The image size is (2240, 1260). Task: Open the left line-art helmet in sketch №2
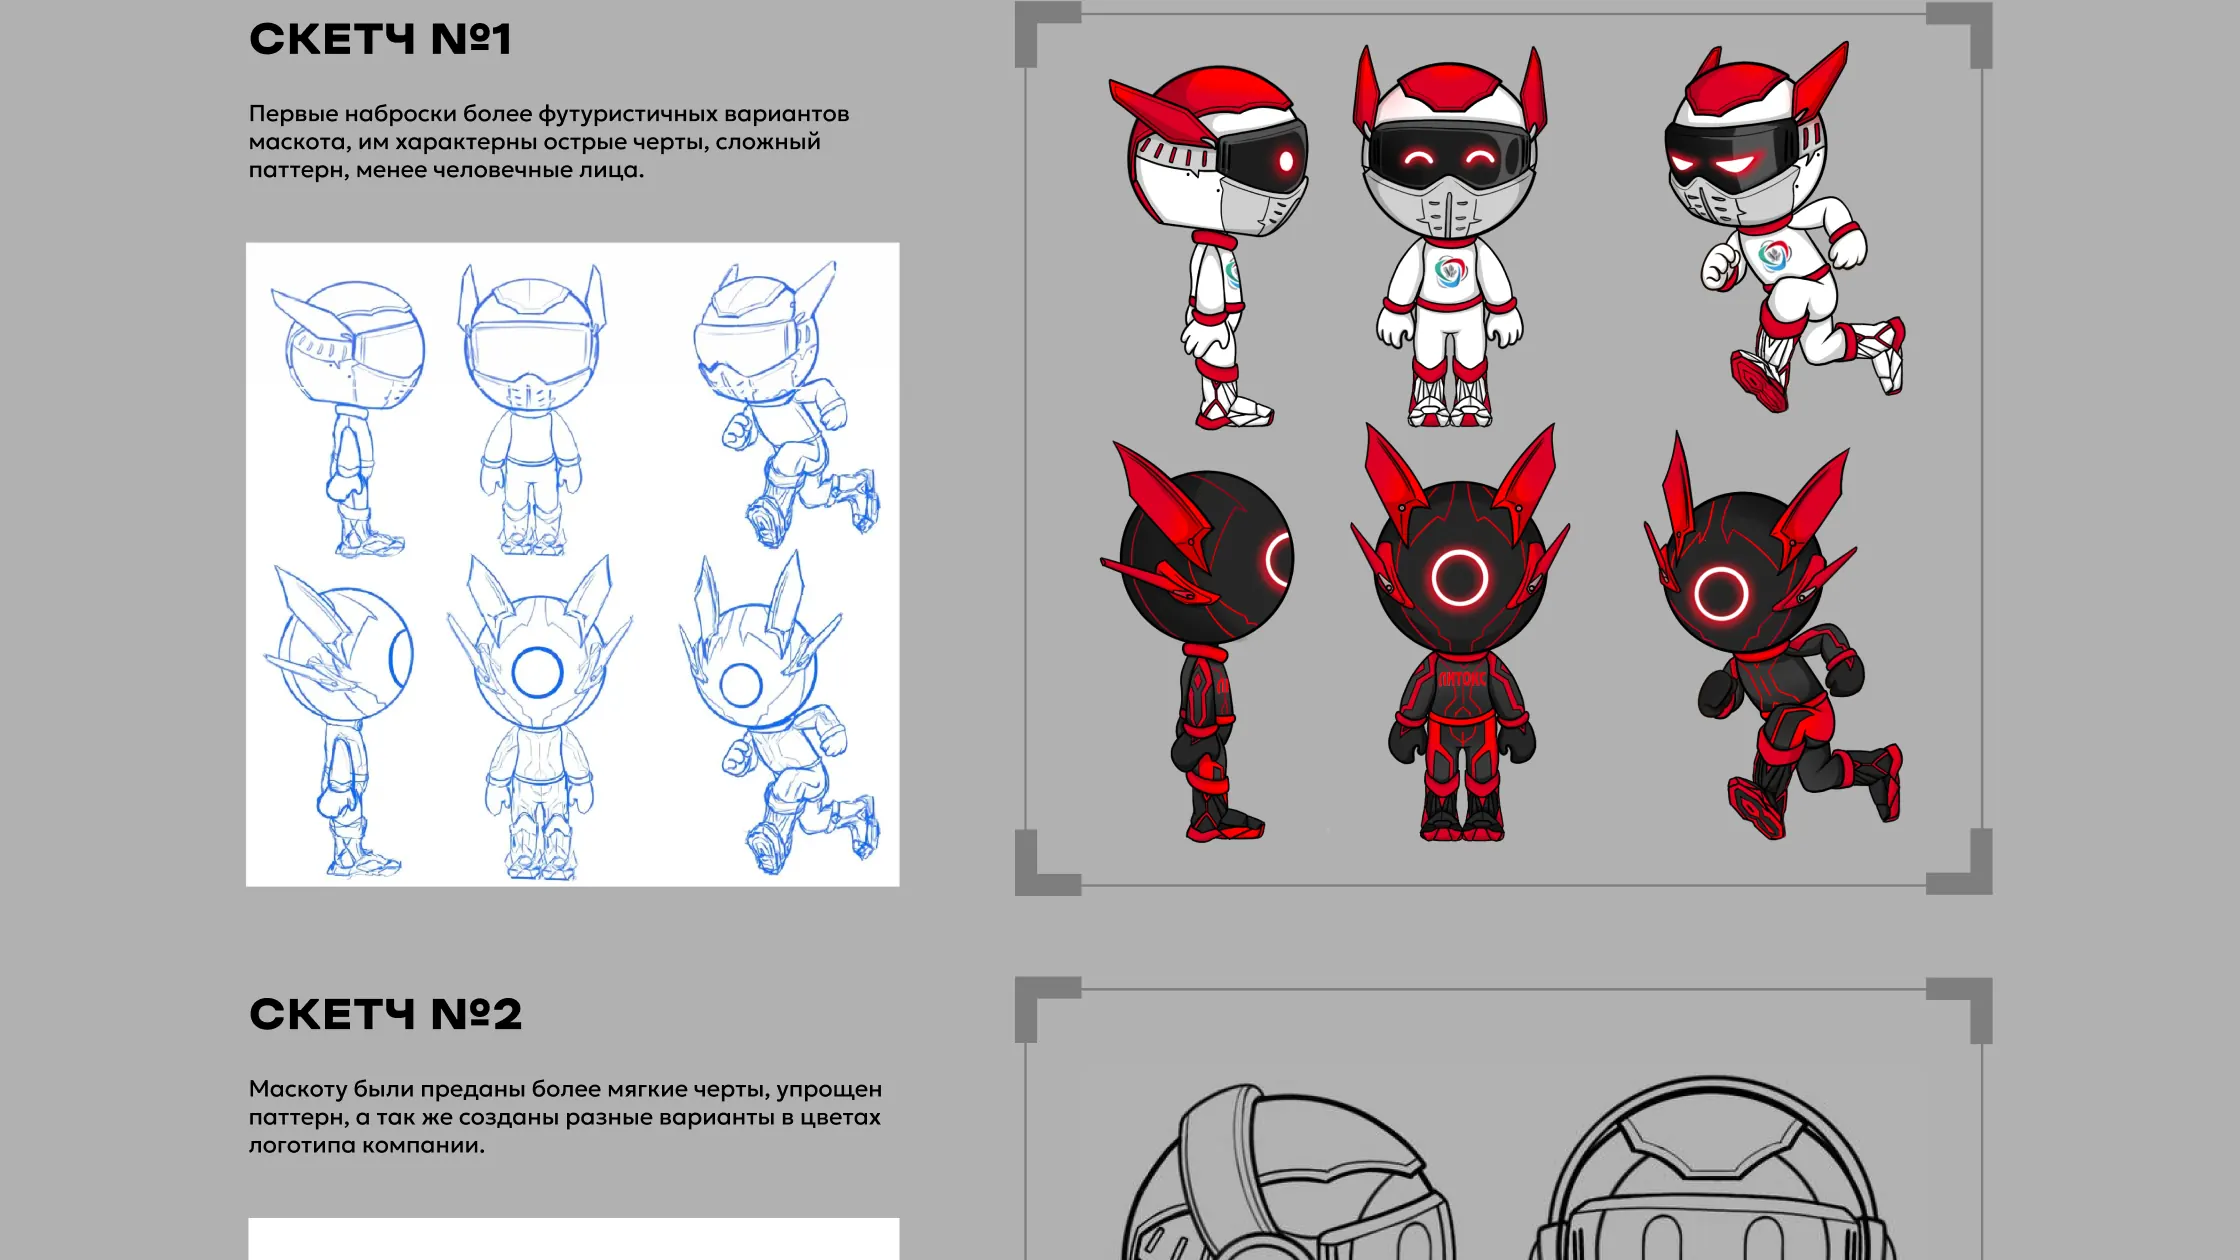pos(1286,1172)
